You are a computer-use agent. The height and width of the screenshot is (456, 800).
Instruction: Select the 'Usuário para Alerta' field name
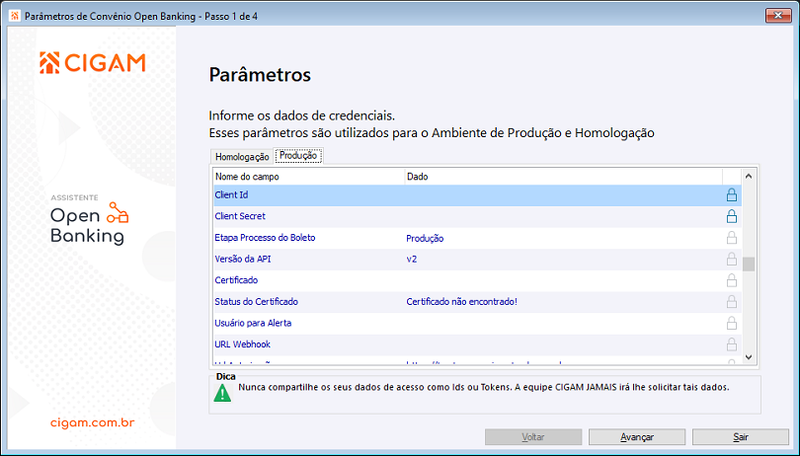(x=253, y=323)
